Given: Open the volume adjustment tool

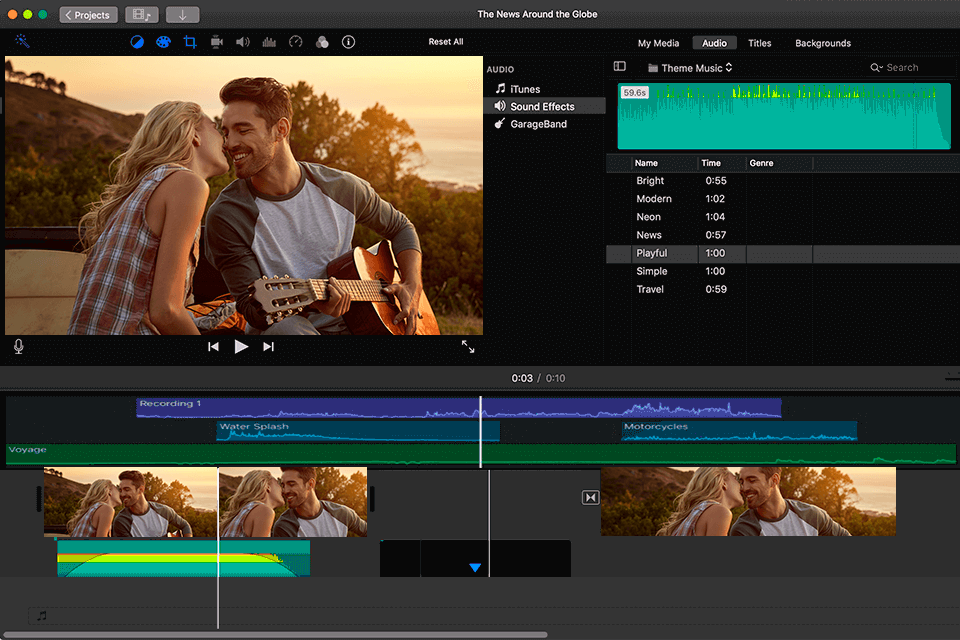Looking at the screenshot, I should 242,42.
